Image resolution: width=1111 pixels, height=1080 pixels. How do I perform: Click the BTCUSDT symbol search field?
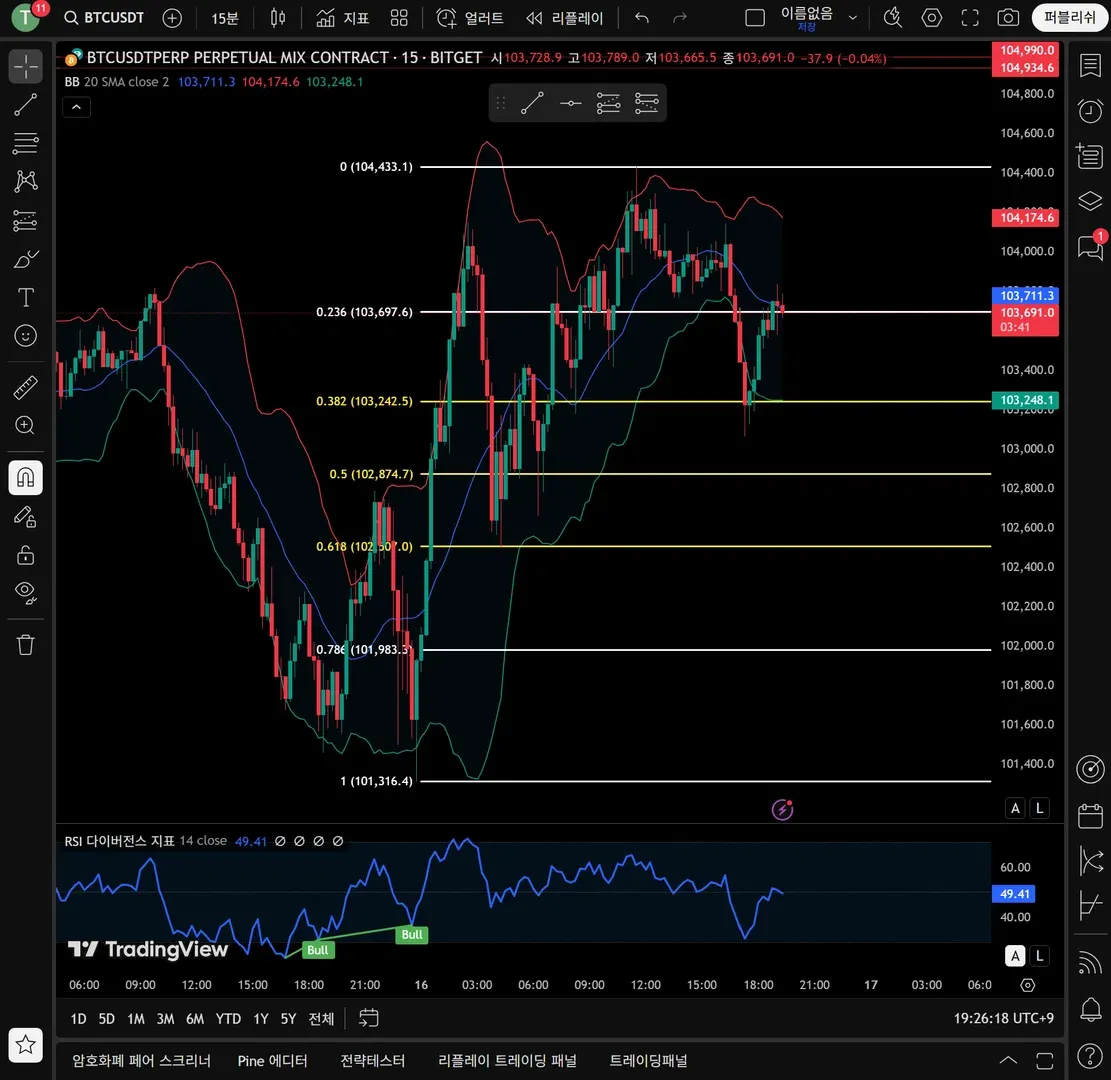point(105,18)
